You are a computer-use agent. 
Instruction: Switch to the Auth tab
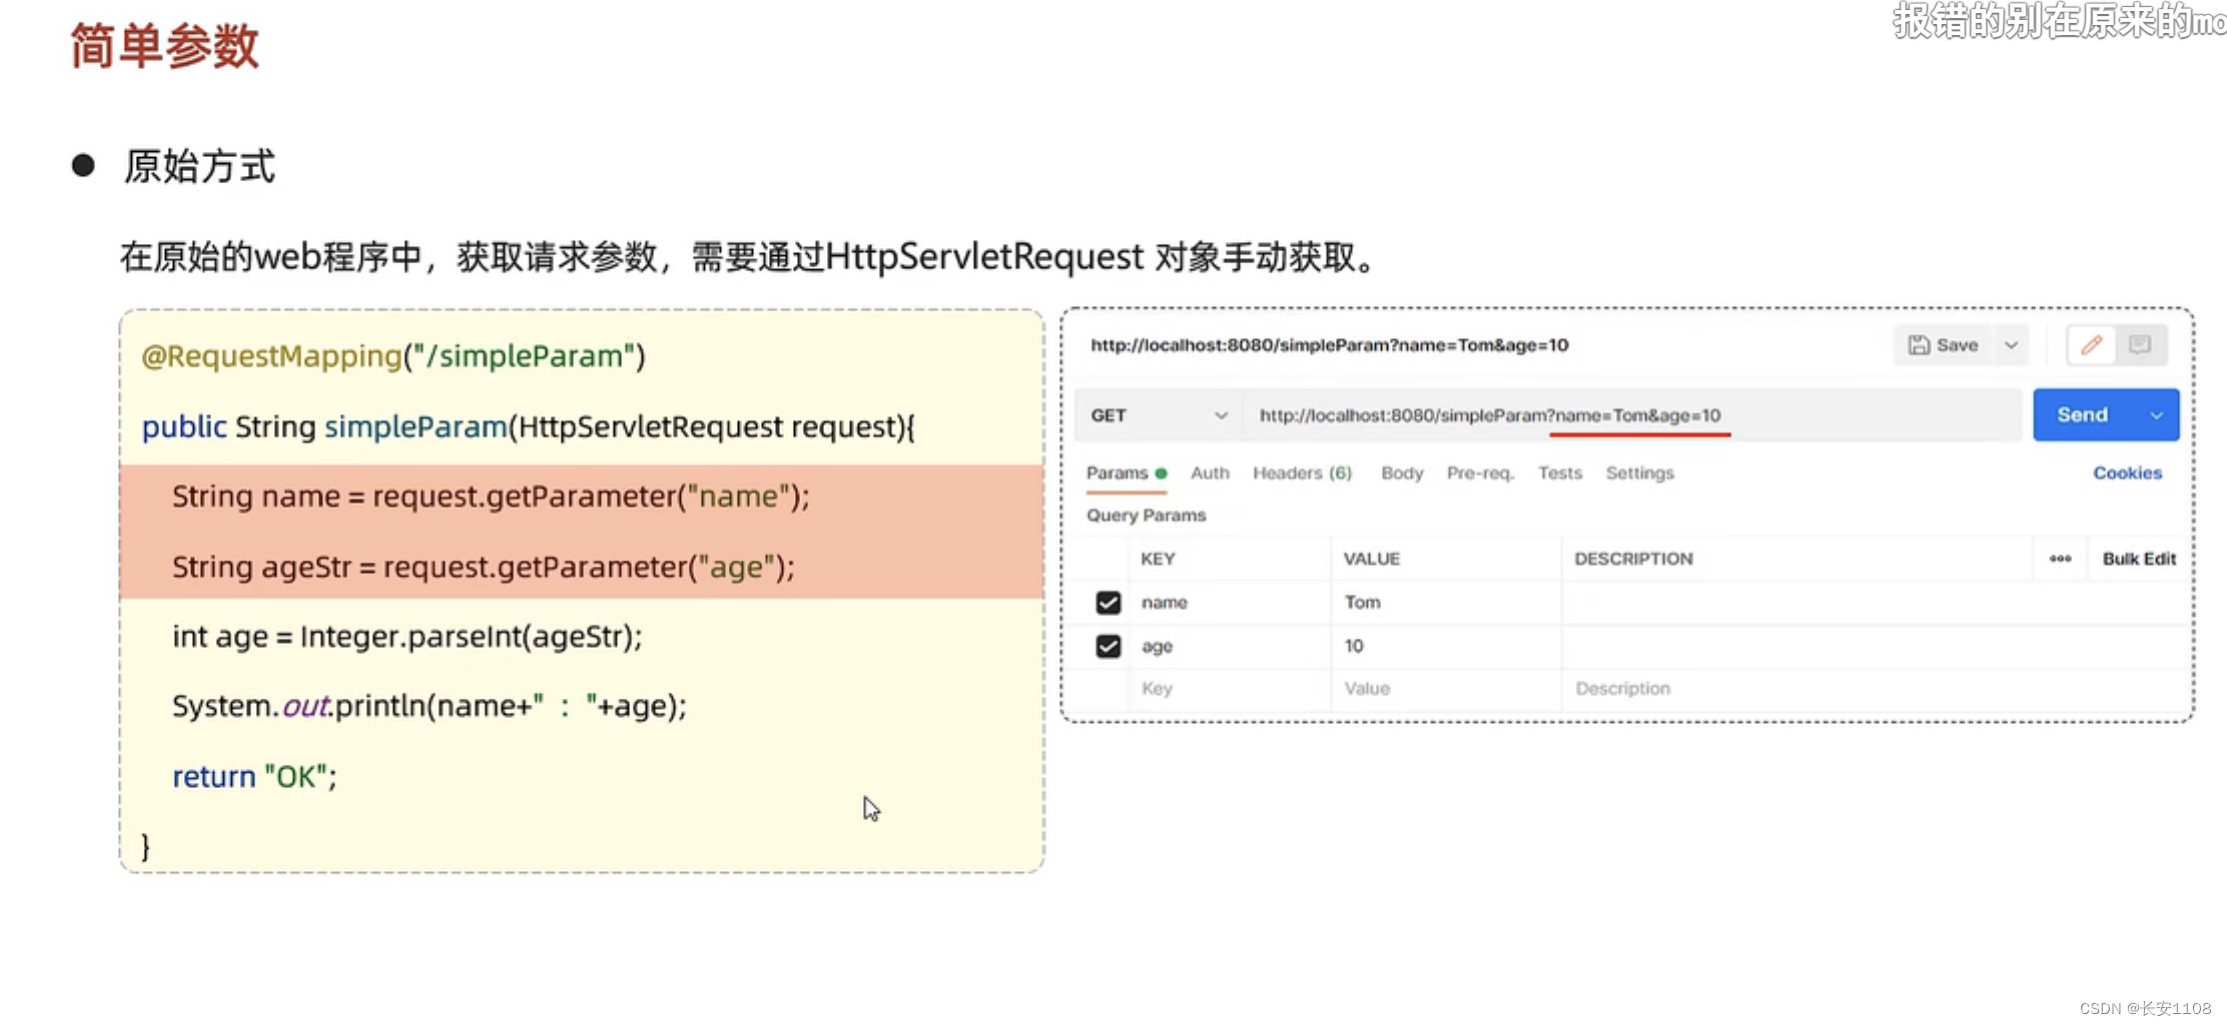pyautogui.click(x=1210, y=473)
